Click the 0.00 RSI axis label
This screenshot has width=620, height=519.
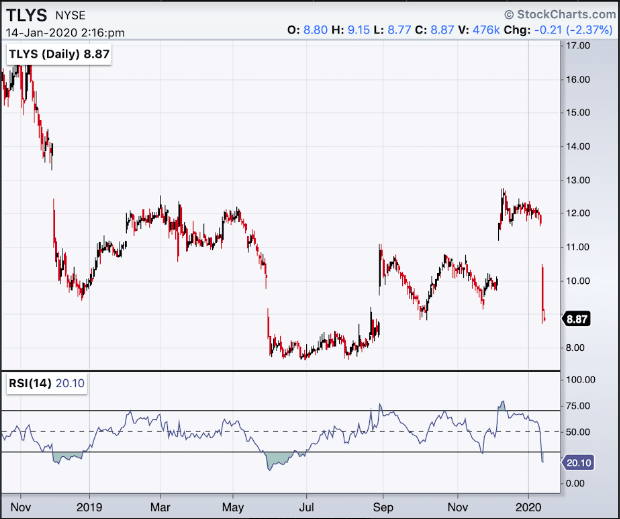click(575, 483)
